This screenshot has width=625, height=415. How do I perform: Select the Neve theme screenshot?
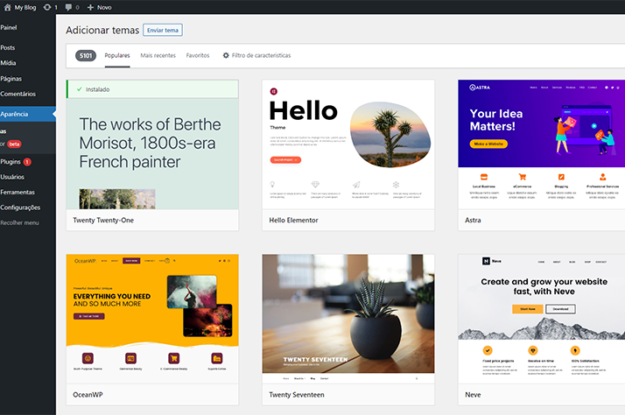542,319
